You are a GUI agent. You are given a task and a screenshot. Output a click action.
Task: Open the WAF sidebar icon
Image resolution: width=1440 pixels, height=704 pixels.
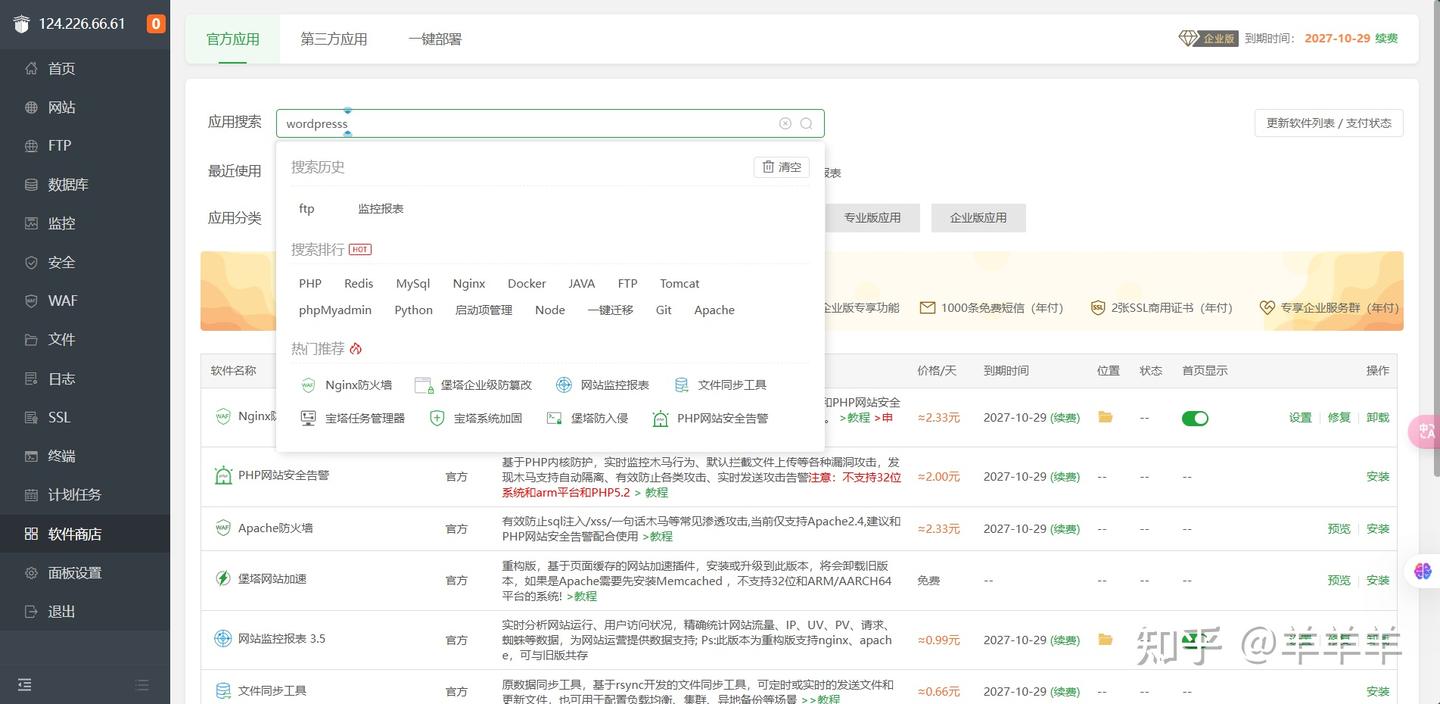click(31, 301)
